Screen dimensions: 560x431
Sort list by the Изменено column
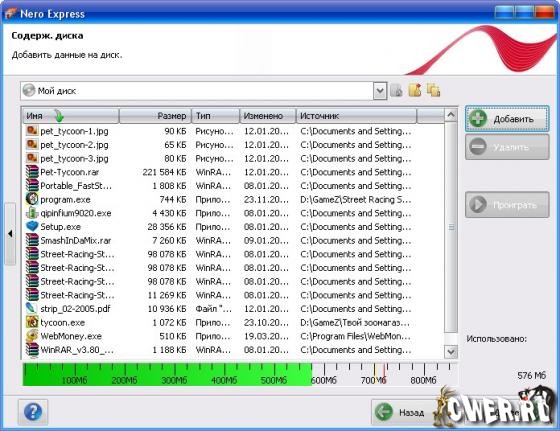268,116
